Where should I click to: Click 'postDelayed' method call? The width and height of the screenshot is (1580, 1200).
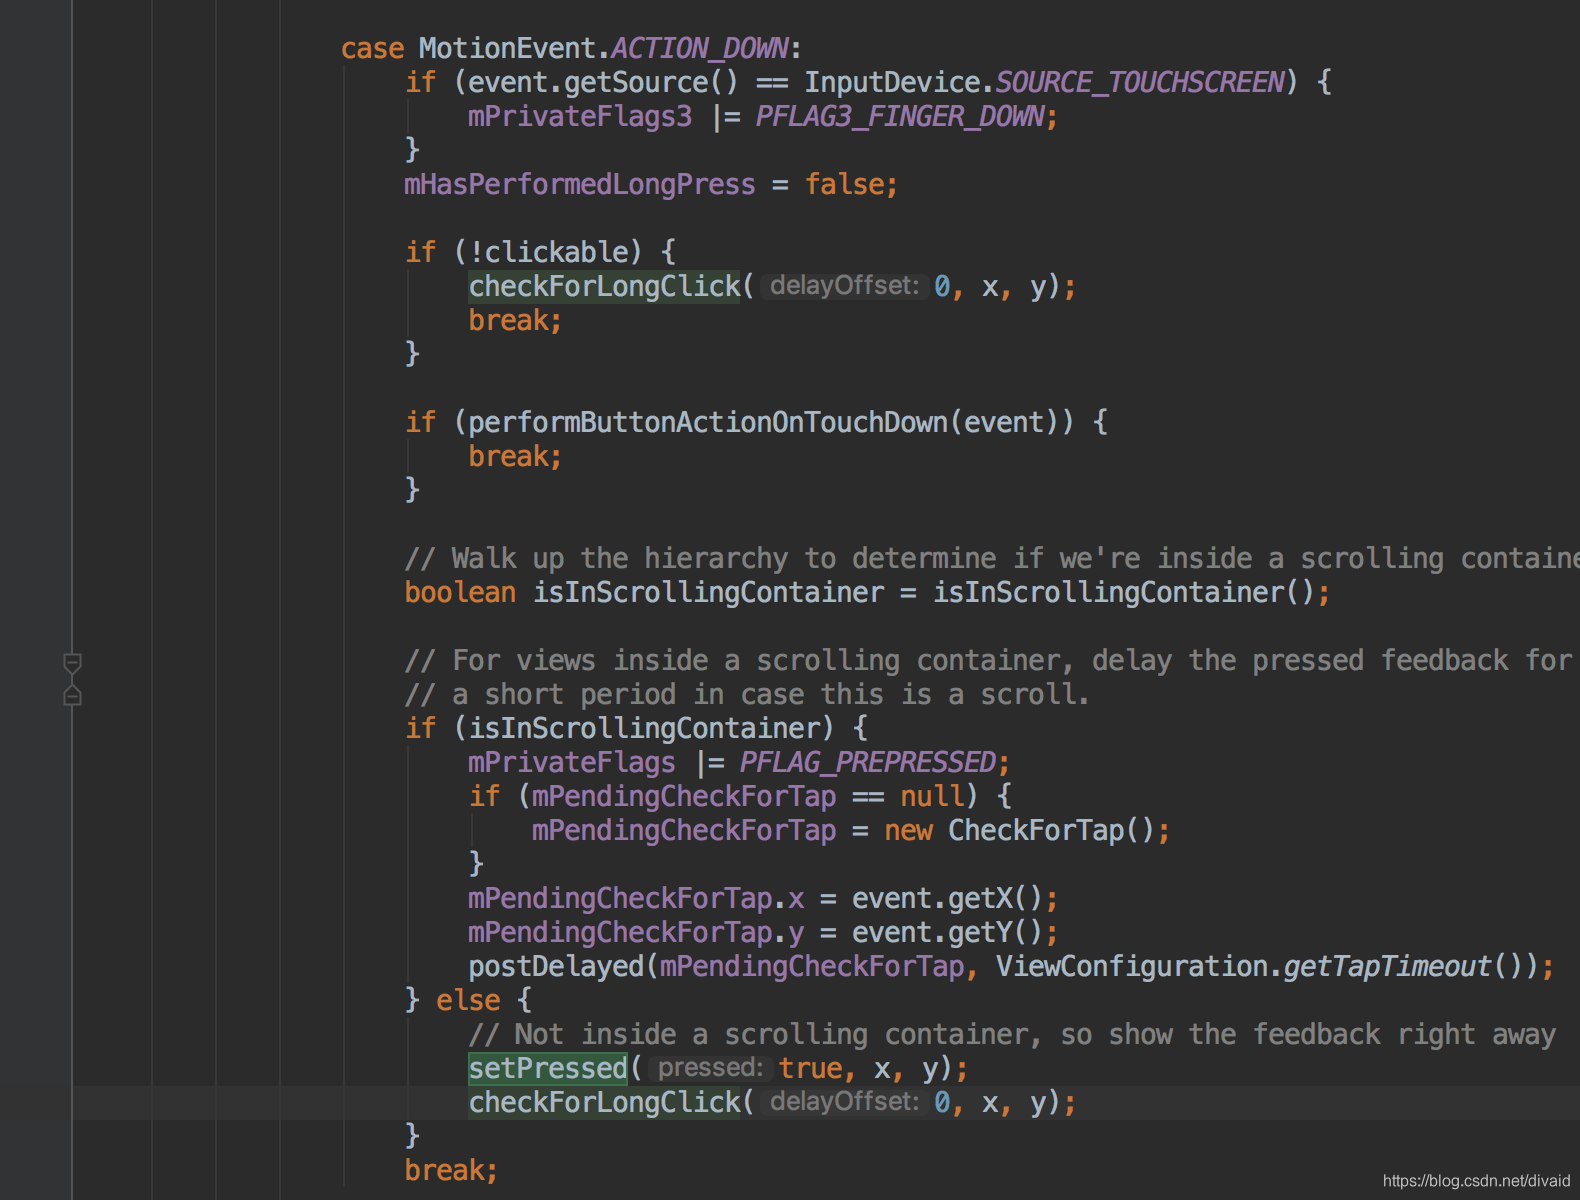pos(556,966)
